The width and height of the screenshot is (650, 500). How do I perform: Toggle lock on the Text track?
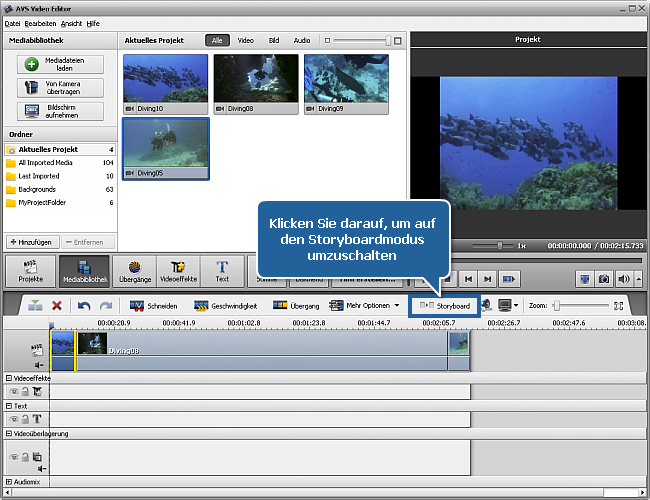tap(25, 420)
